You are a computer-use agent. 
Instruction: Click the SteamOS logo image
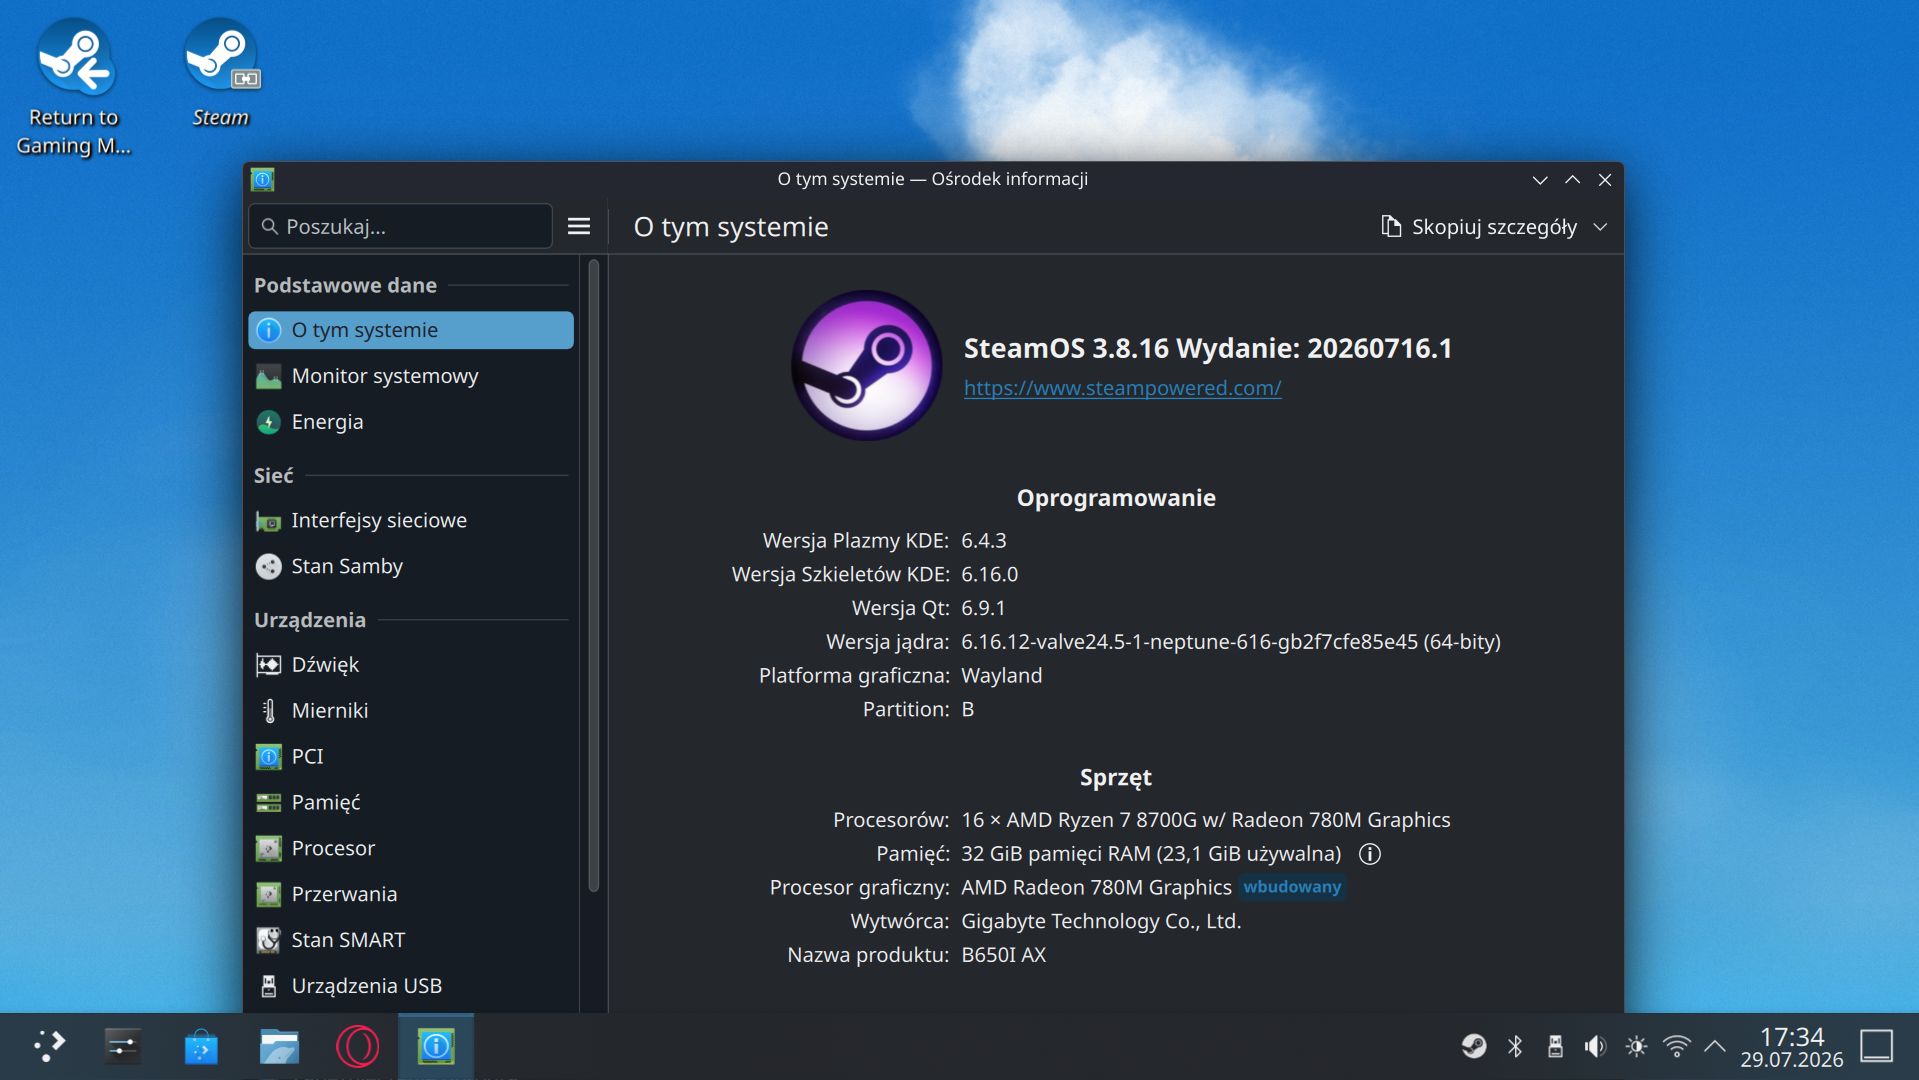tap(866, 365)
